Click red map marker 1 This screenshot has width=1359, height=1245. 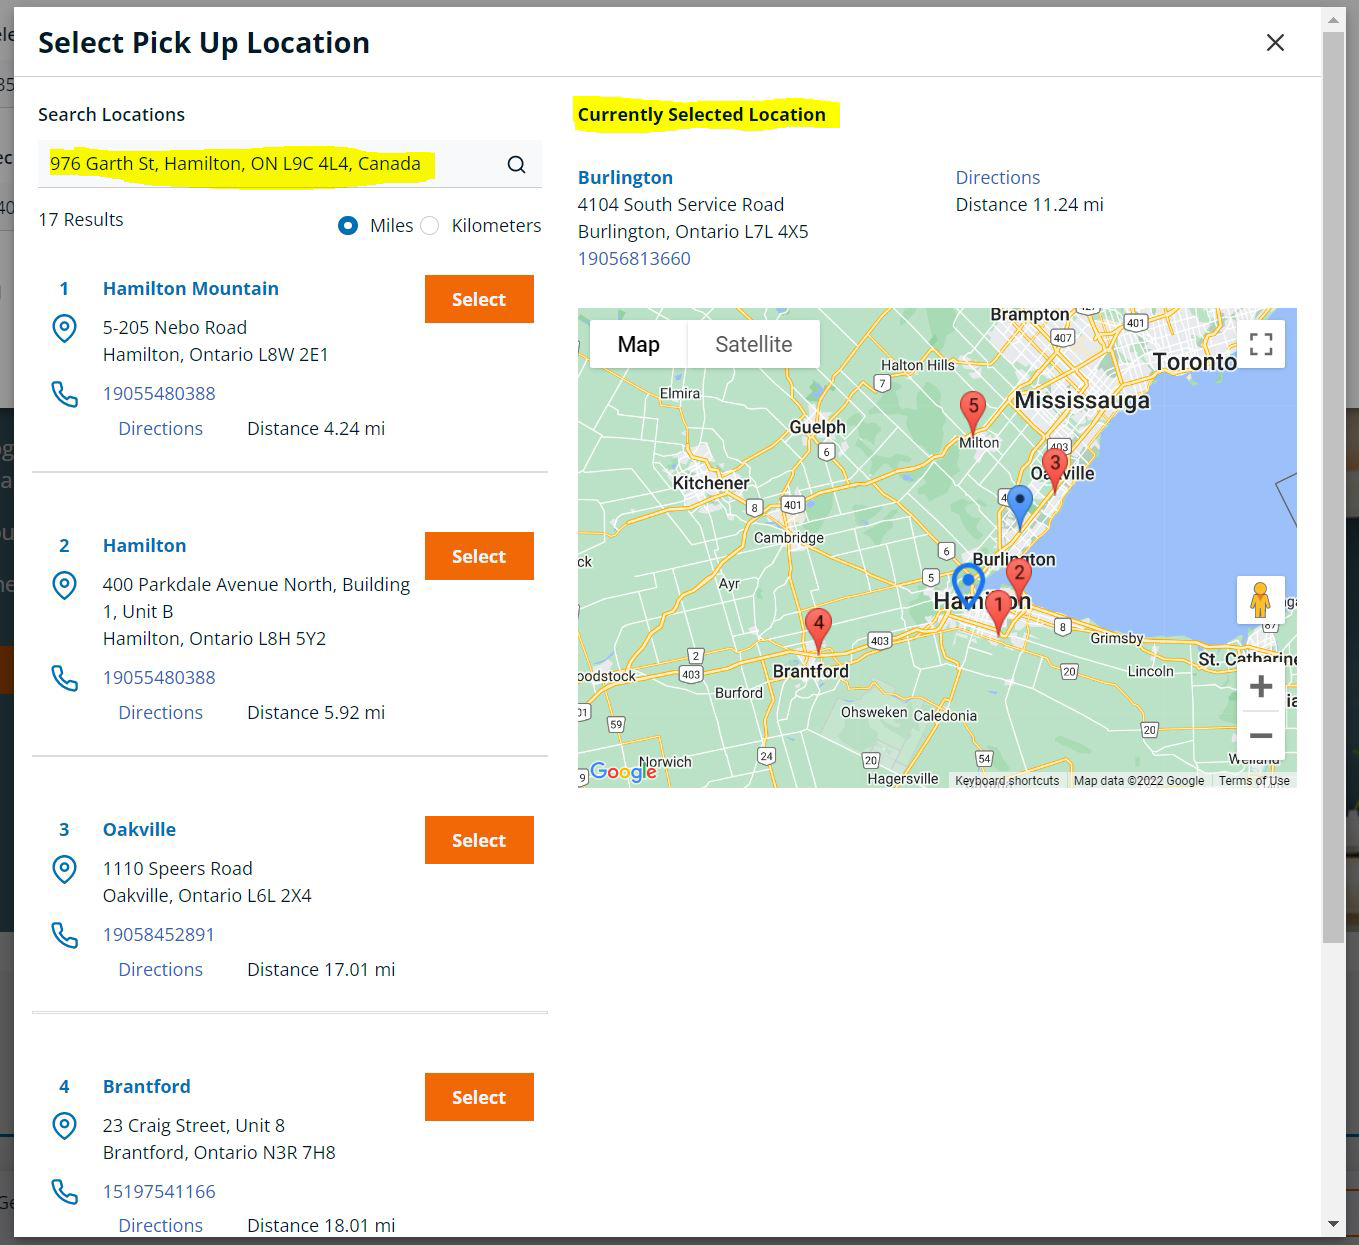pos(998,612)
